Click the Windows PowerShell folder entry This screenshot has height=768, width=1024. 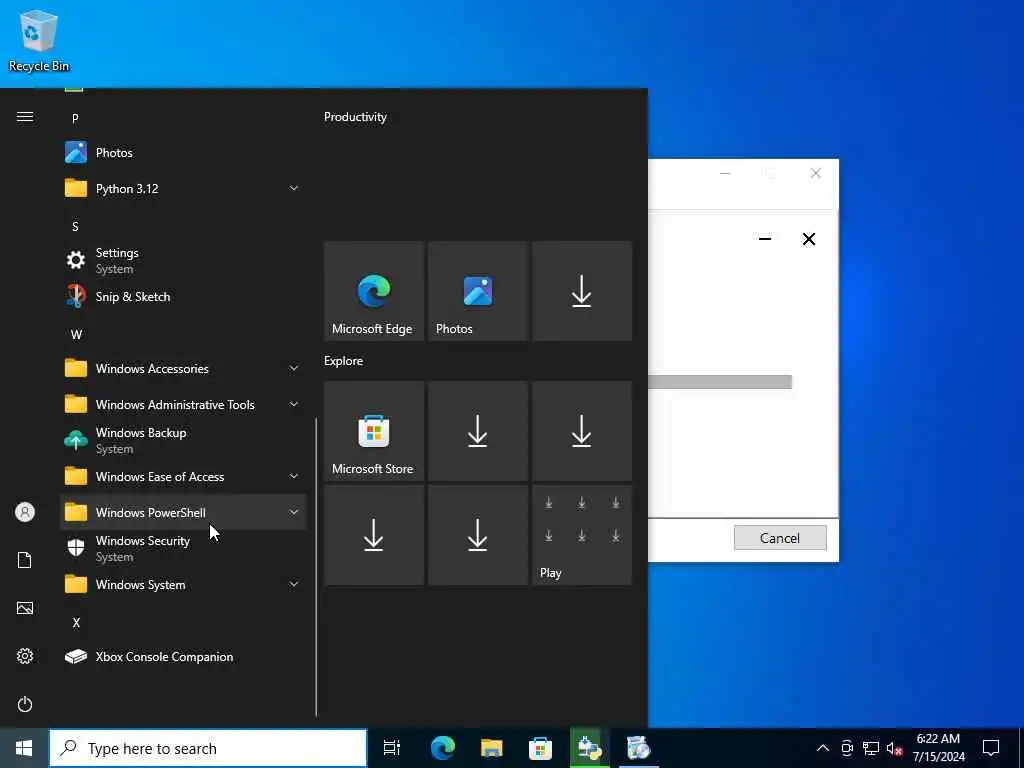pos(183,513)
